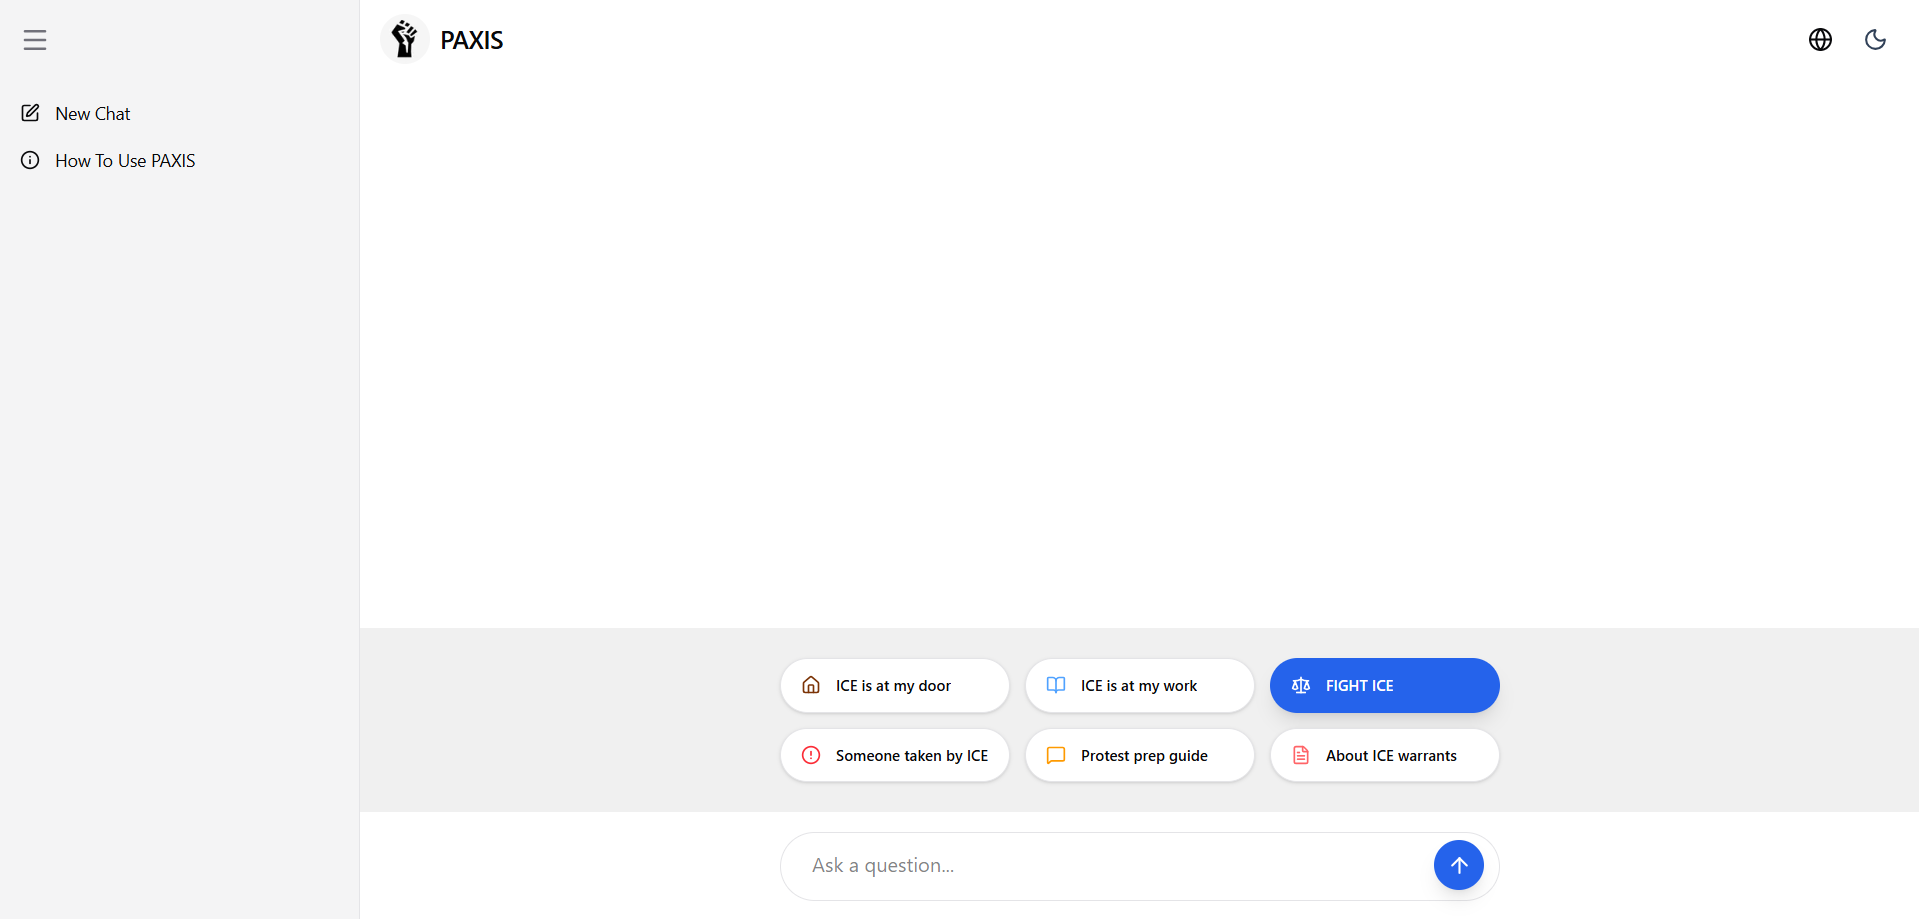Open the "Protest prep guide" prompt

(1144, 756)
